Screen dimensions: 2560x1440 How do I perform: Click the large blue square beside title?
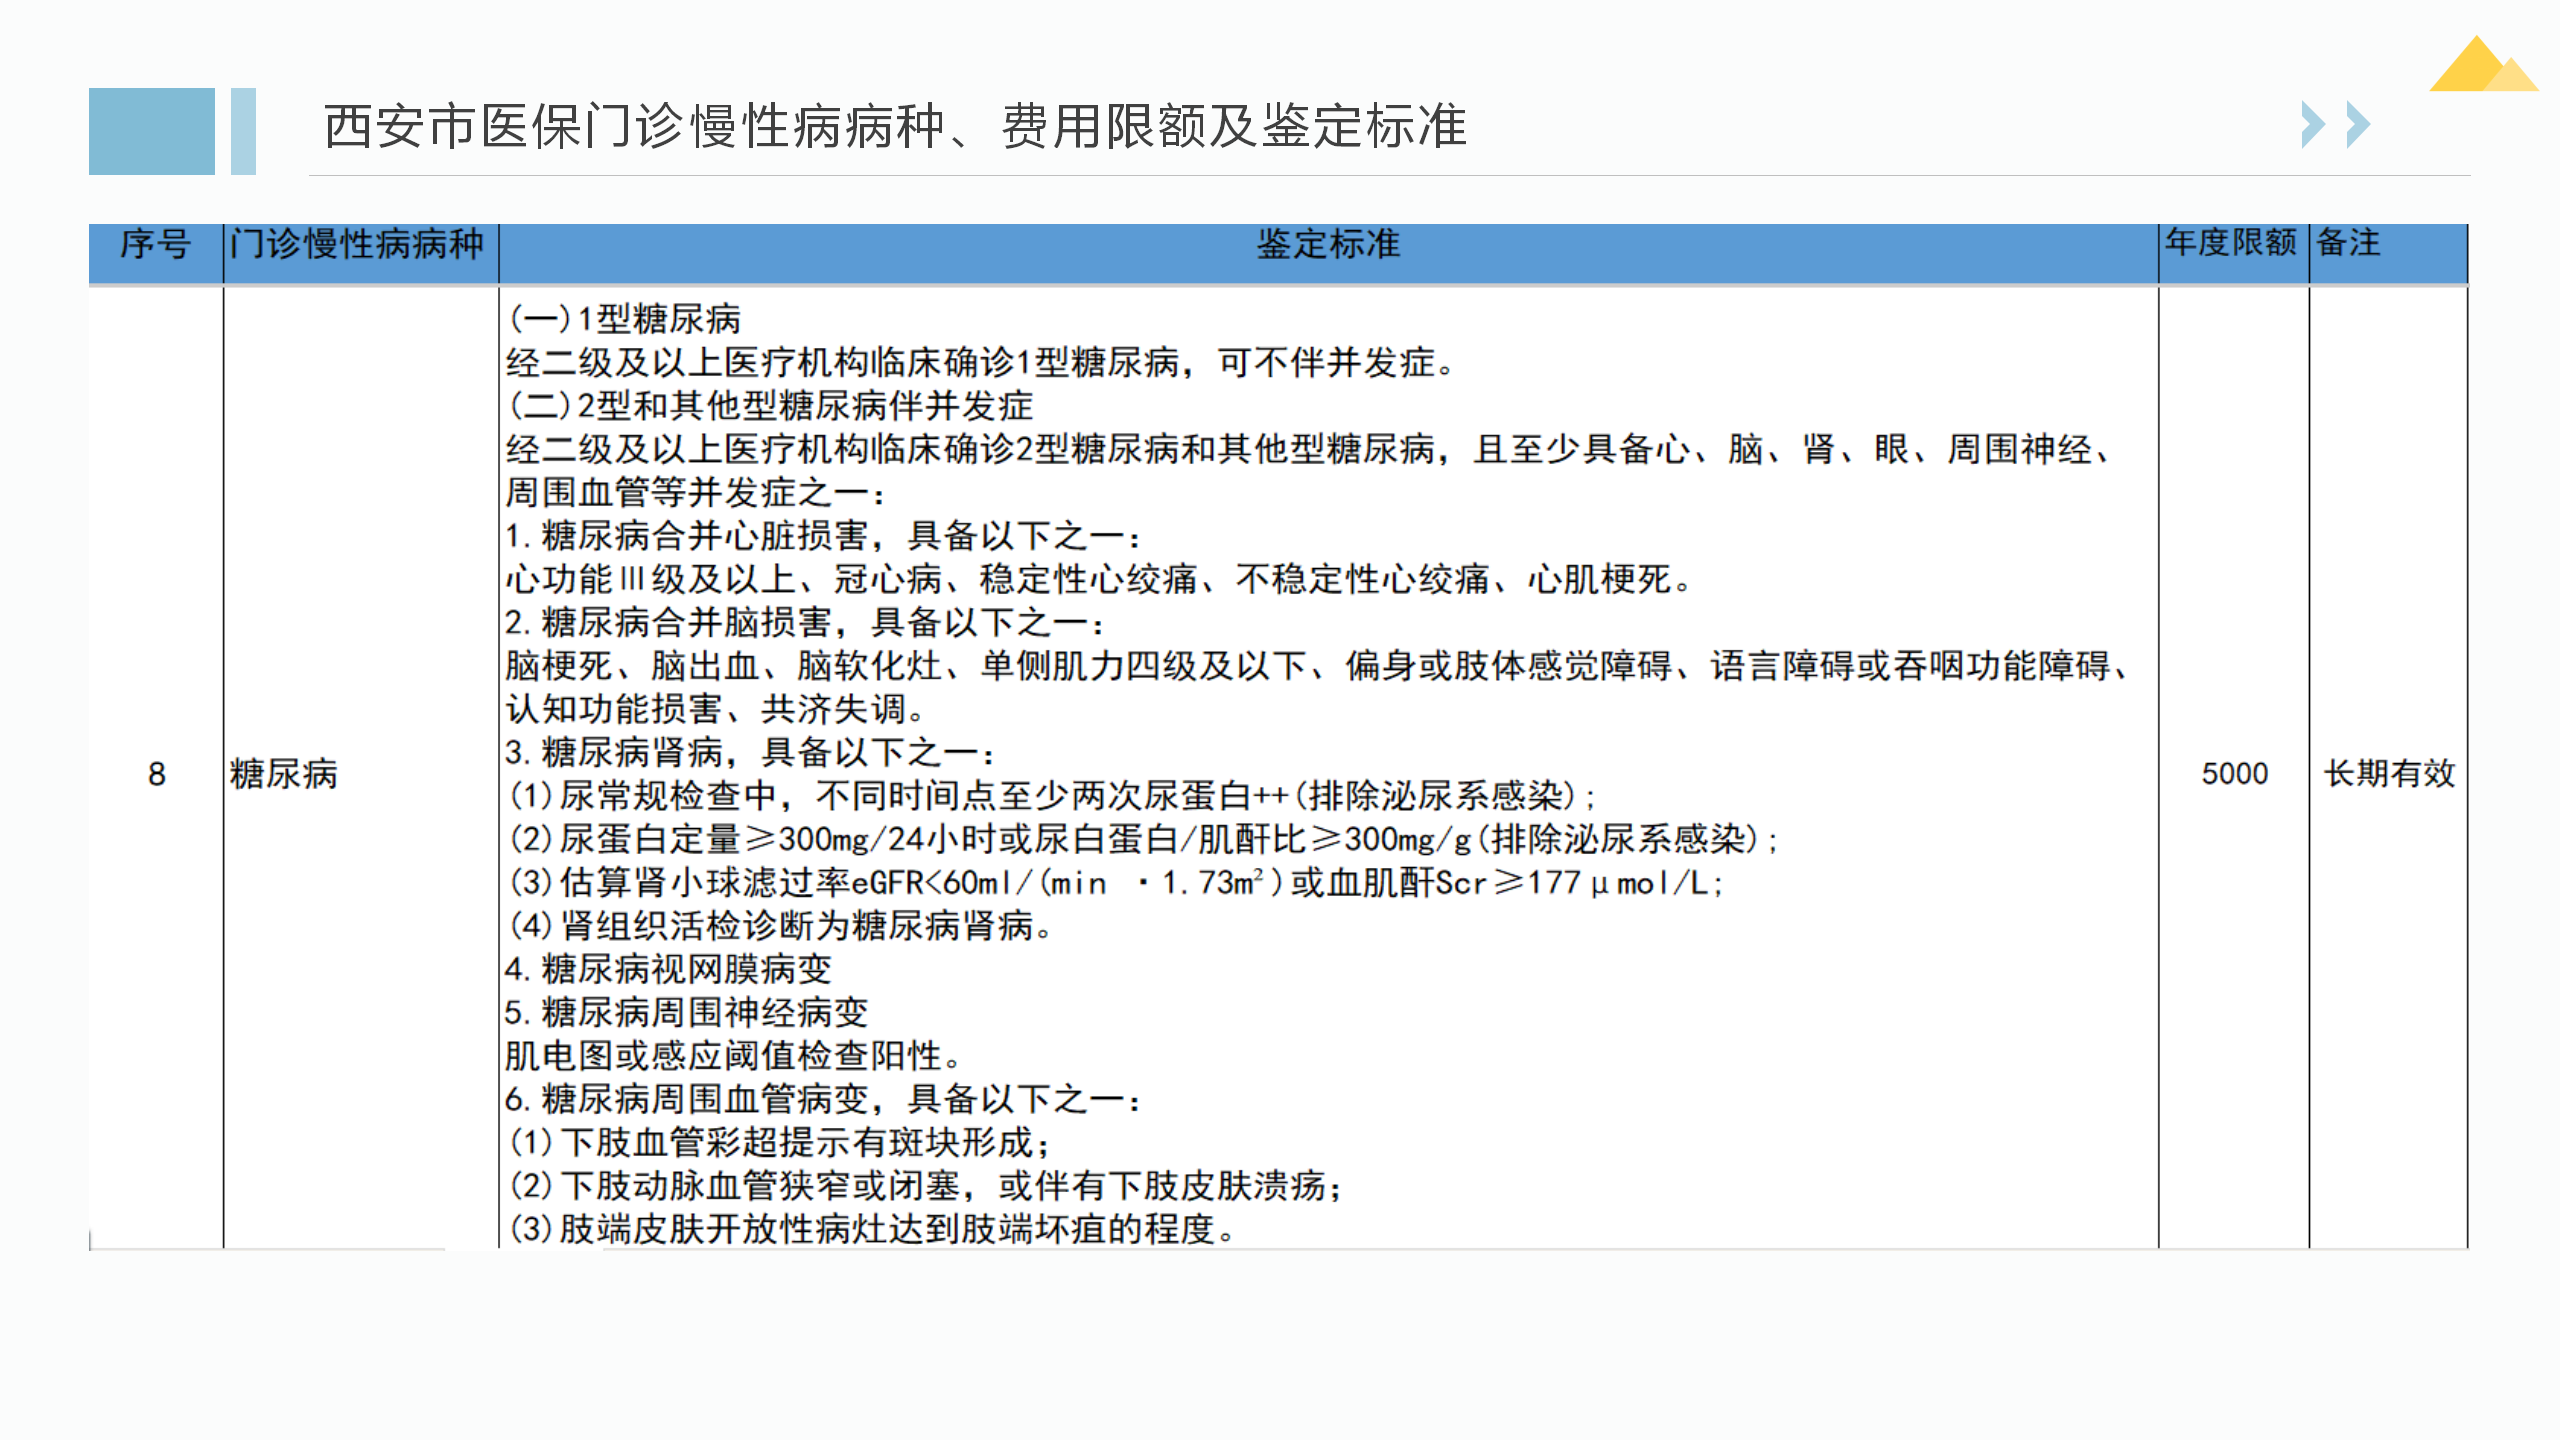pyautogui.click(x=151, y=131)
